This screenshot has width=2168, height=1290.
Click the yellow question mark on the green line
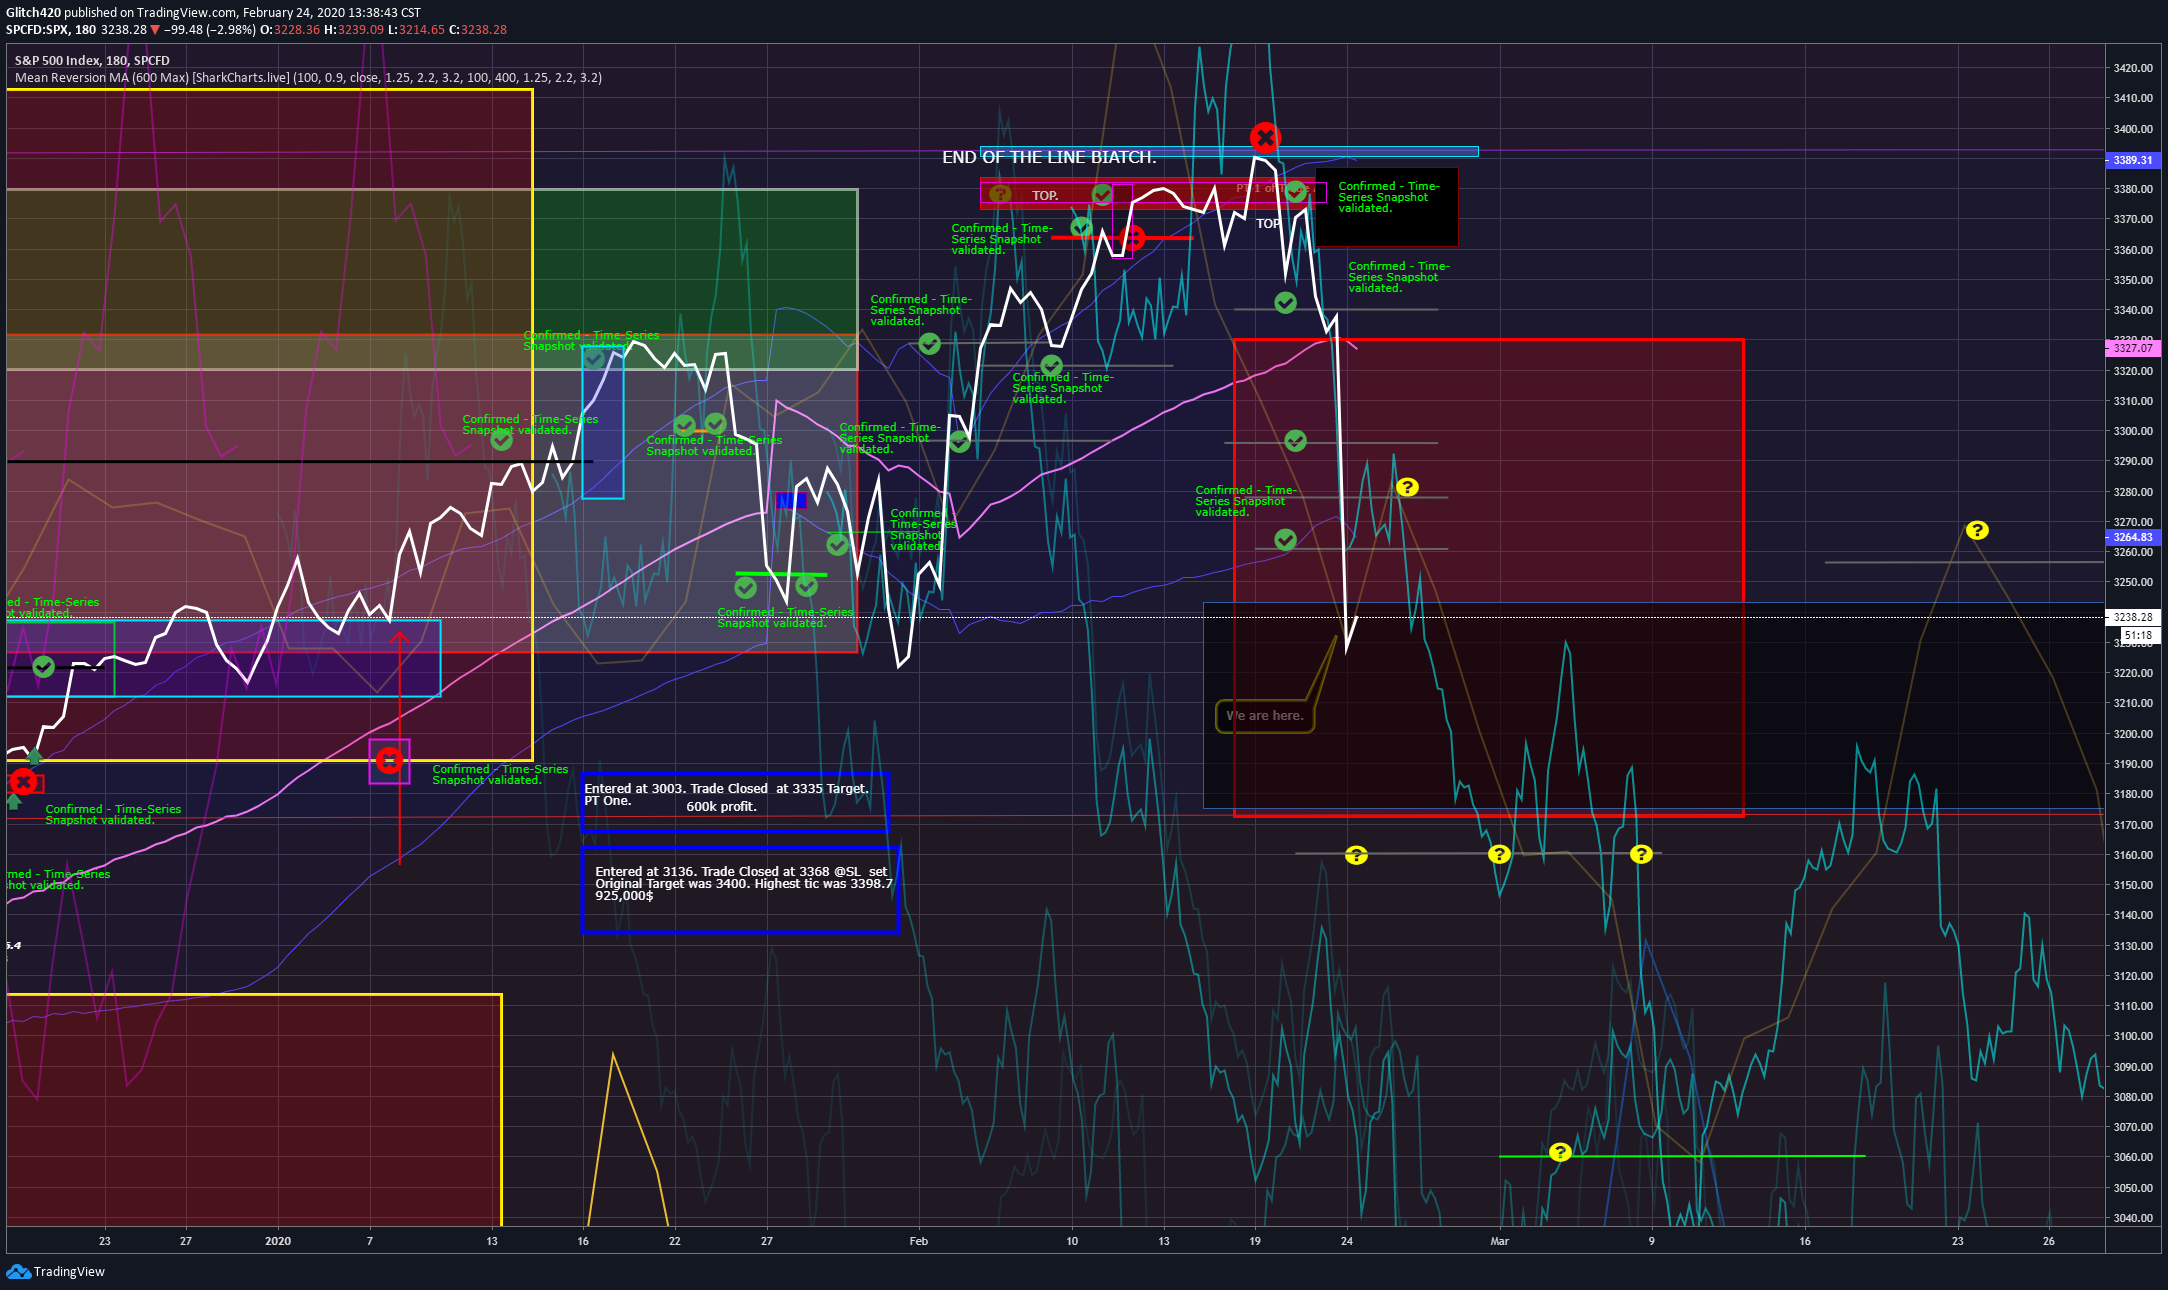[x=1560, y=1153]
